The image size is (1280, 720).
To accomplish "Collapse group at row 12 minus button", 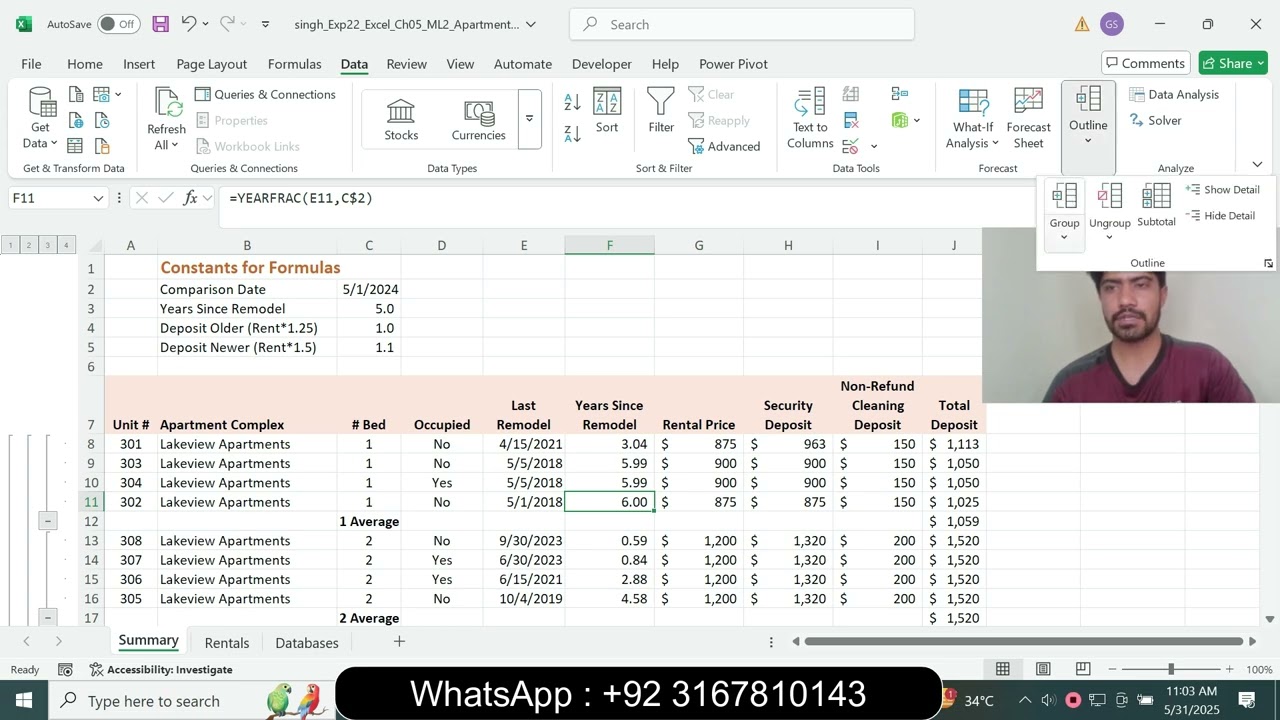I will [x=47, y=521].
